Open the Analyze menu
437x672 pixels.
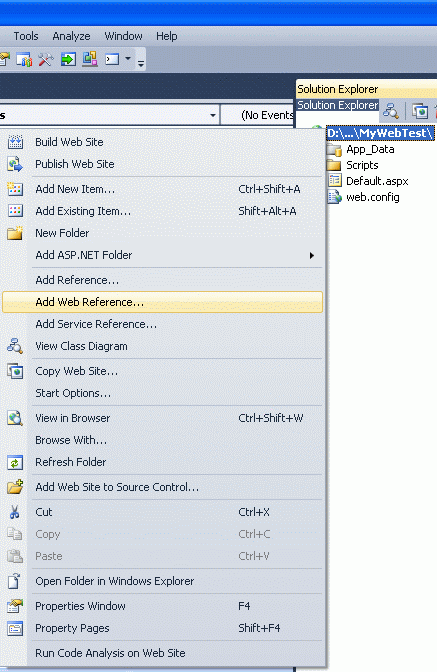point(71,36)
